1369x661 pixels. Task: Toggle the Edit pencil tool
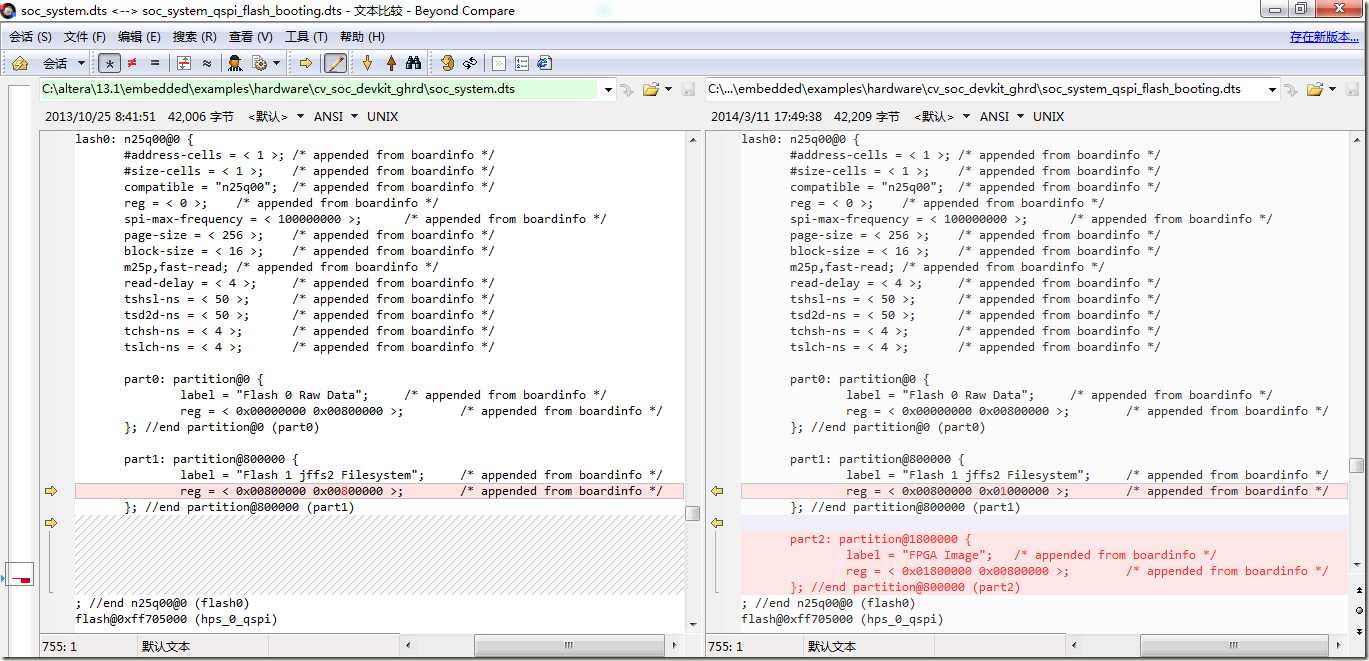[336, 63]
